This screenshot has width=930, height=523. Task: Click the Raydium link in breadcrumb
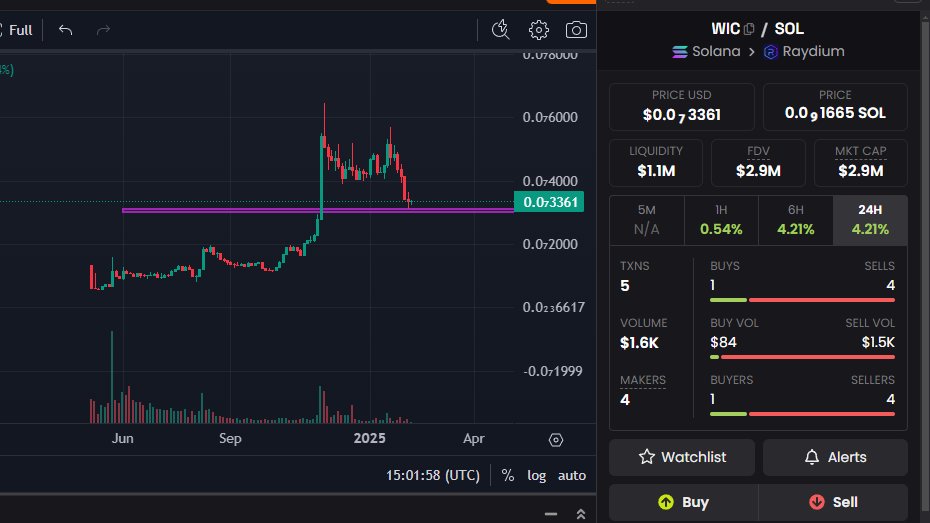[813, 52]
